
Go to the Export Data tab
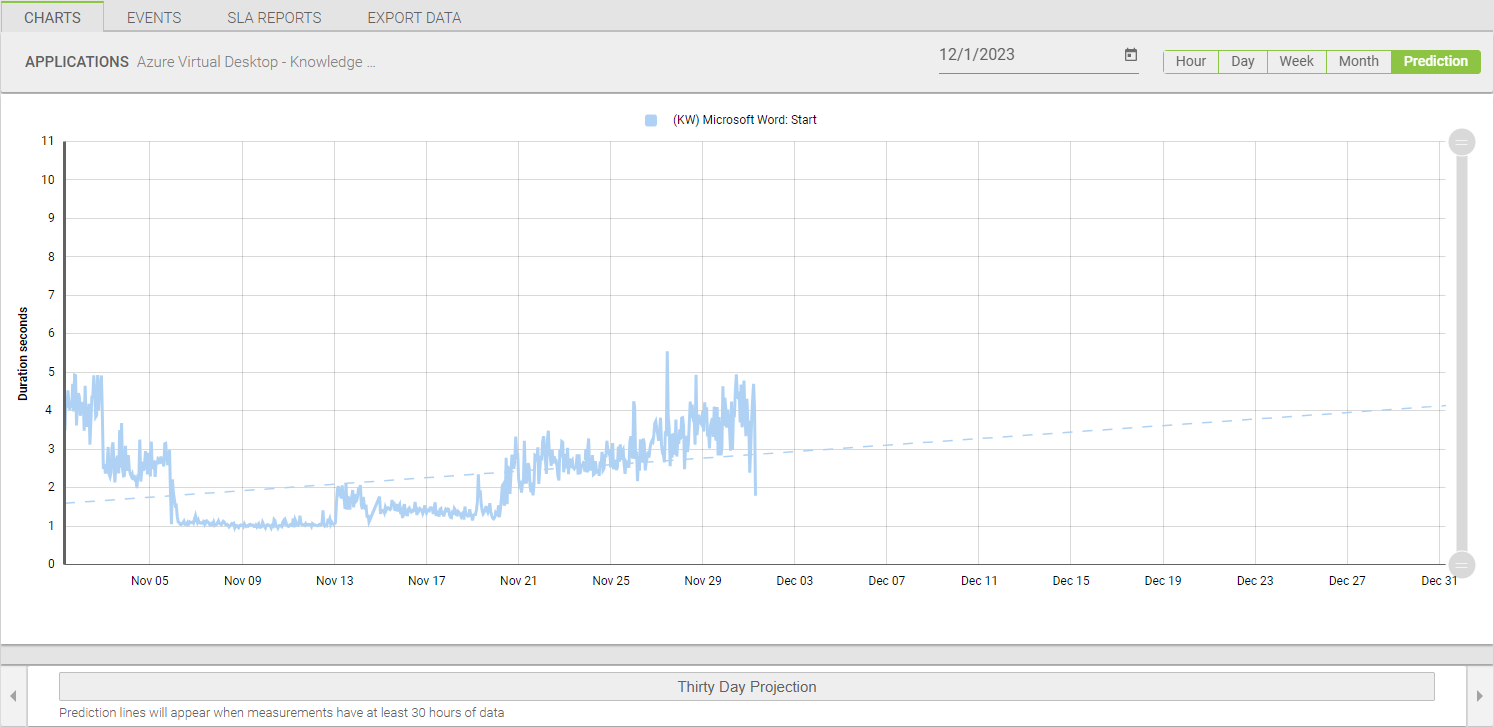pos(414,17)
